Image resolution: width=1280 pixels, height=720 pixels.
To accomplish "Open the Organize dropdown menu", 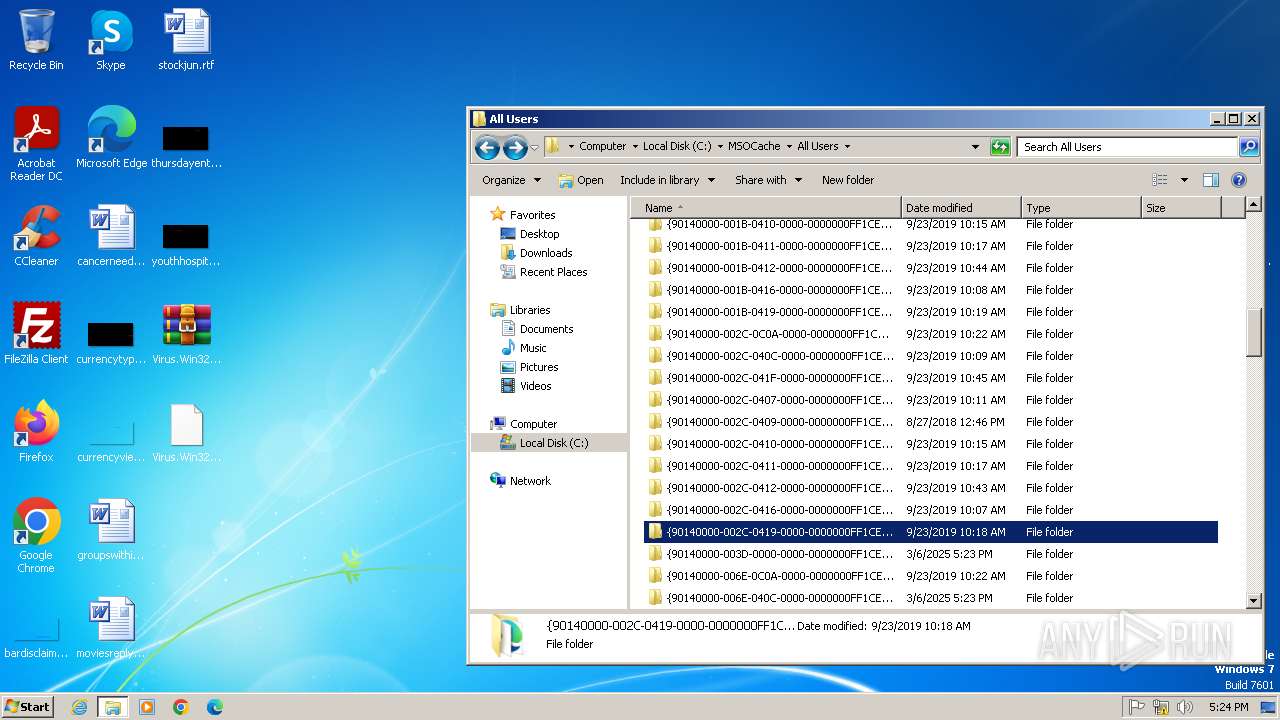I will [511, 180].
